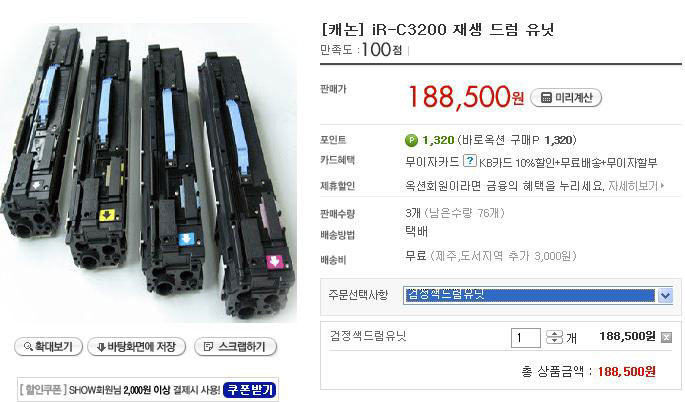Click the drum unit product photo
Image resolution: width=685 pixels, height=402 pixels.
pos(149,173)
